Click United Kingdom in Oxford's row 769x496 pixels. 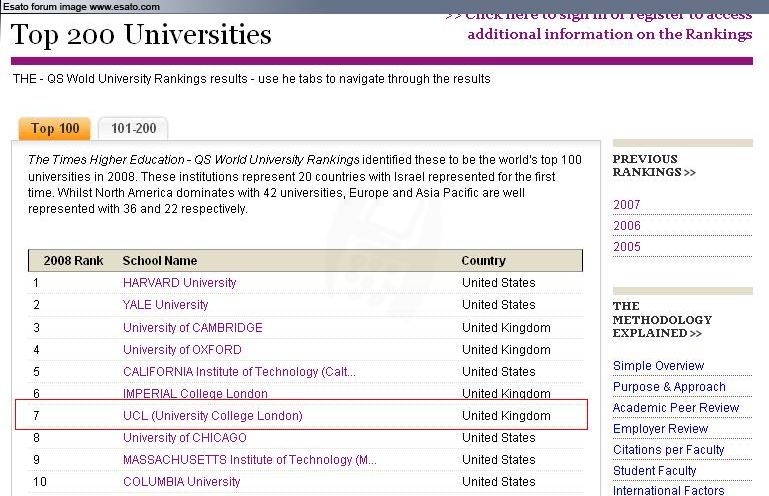point(506,350)
